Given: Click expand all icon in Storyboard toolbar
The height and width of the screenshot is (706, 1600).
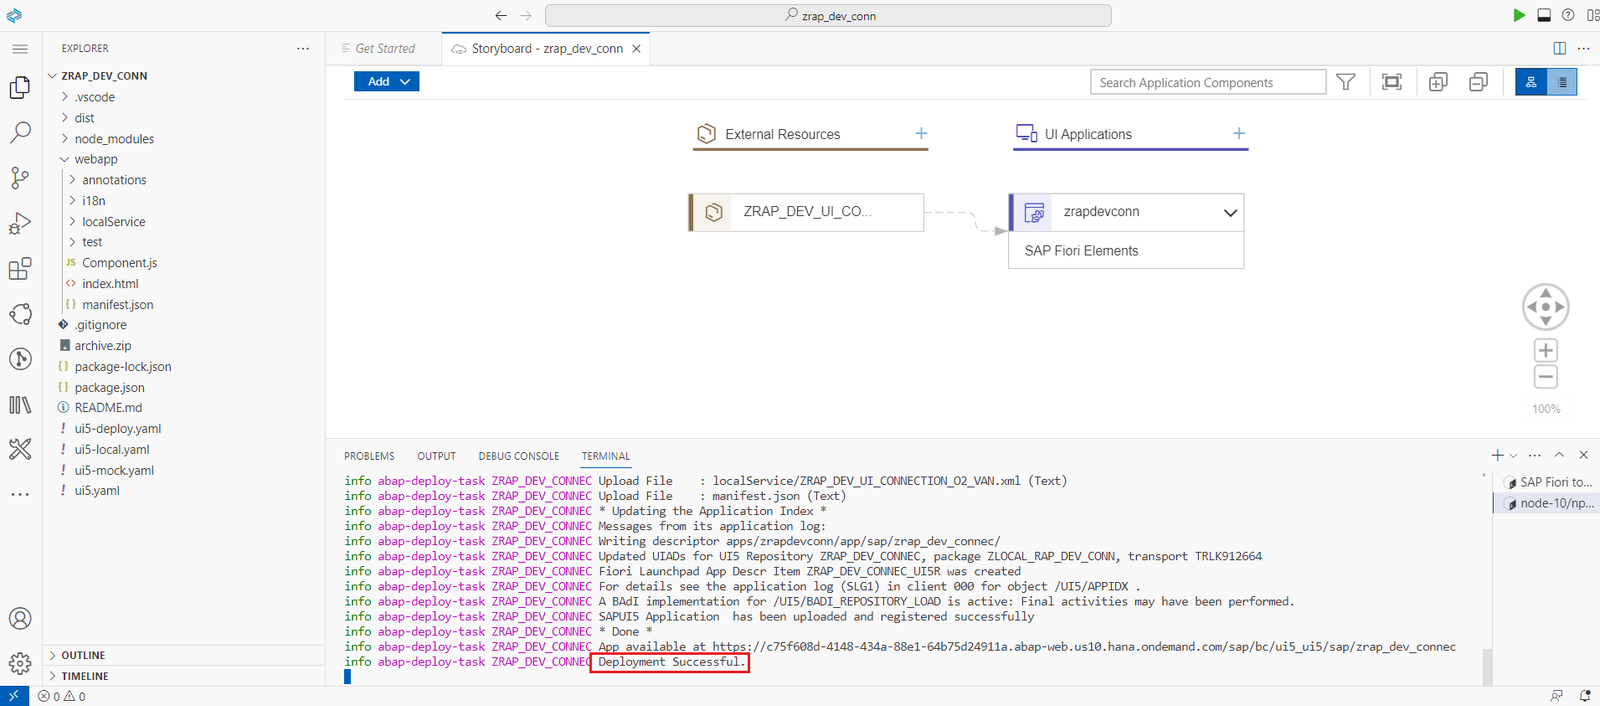Looking at the screenshot, I should [x=1438, y=82].
